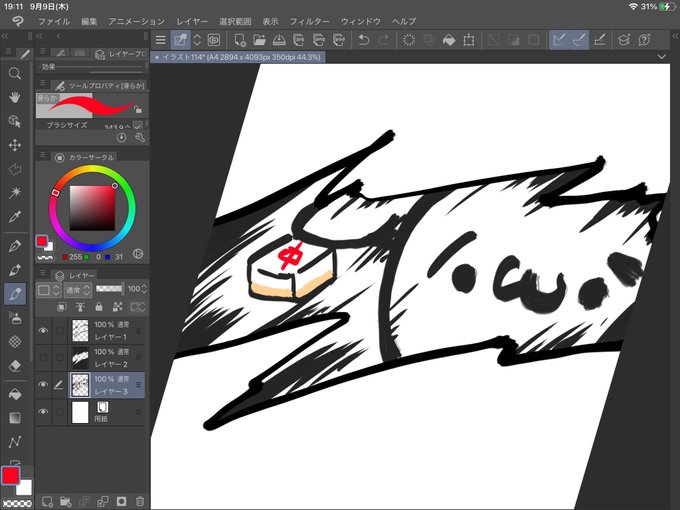Image resolution: width=680 pixels, height=510 pixels.
Task: Select the highlighted Brush tool
Action: point(15,294)
